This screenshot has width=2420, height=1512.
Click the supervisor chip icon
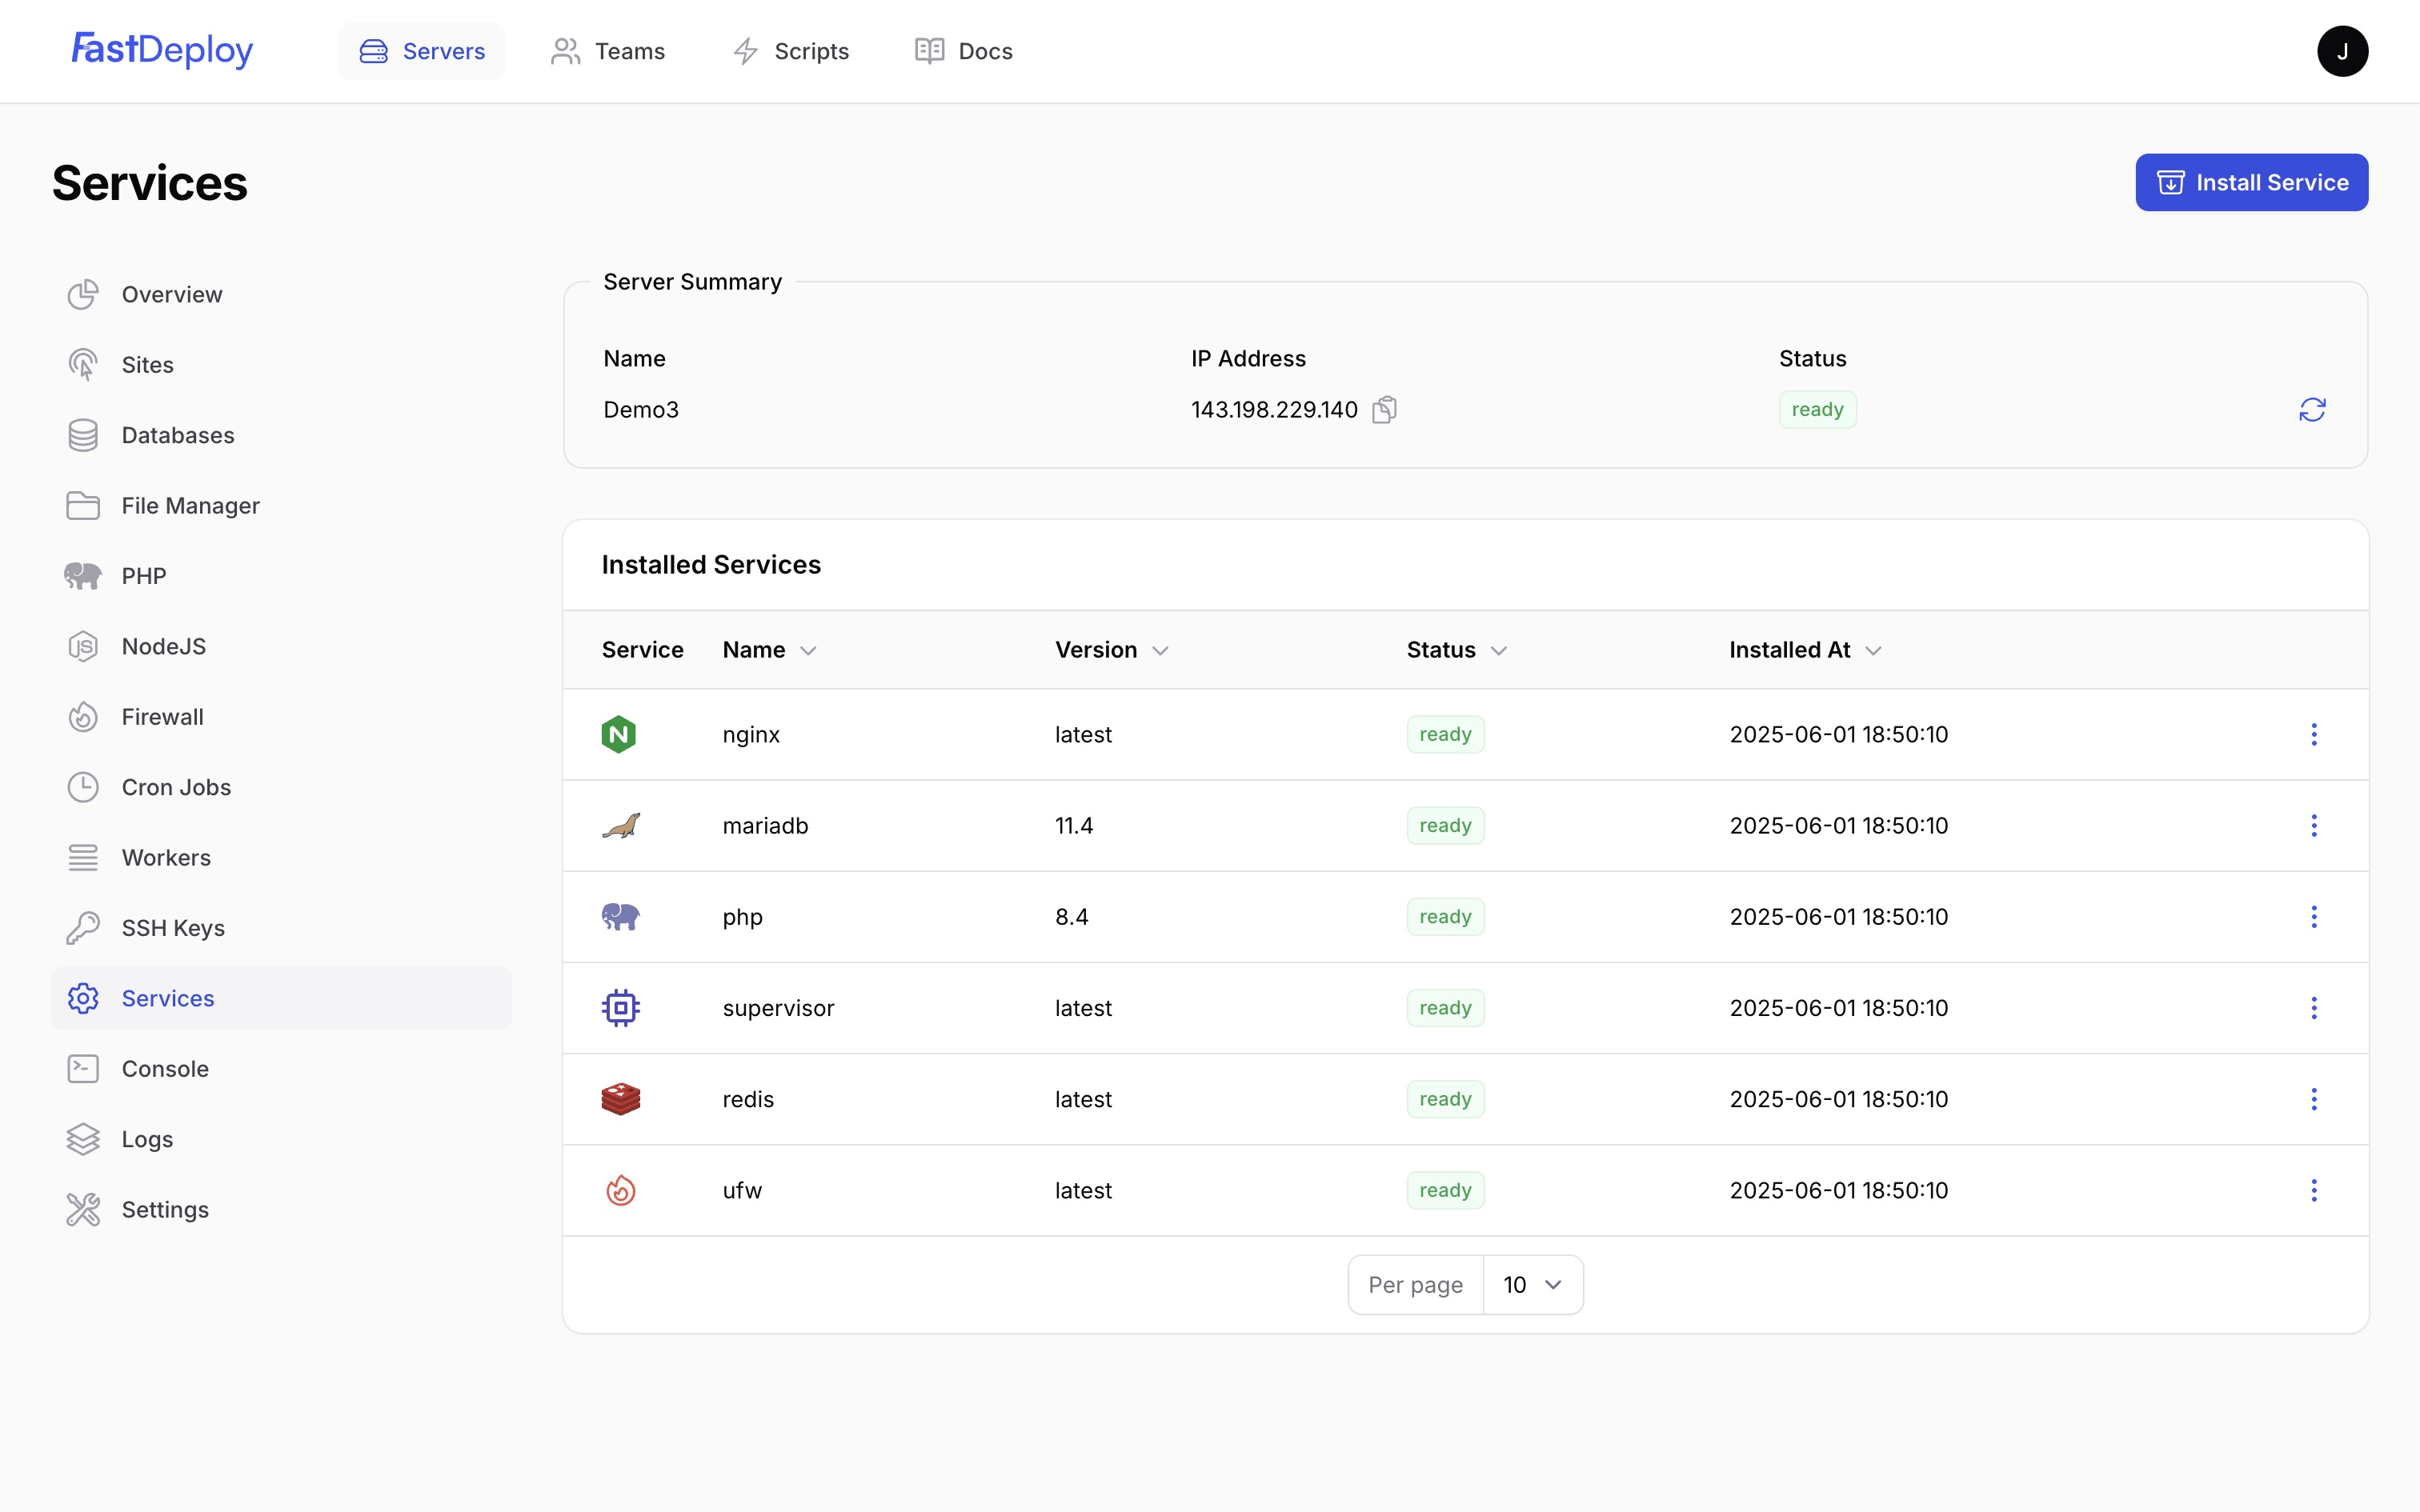[x=620, y=1008]
